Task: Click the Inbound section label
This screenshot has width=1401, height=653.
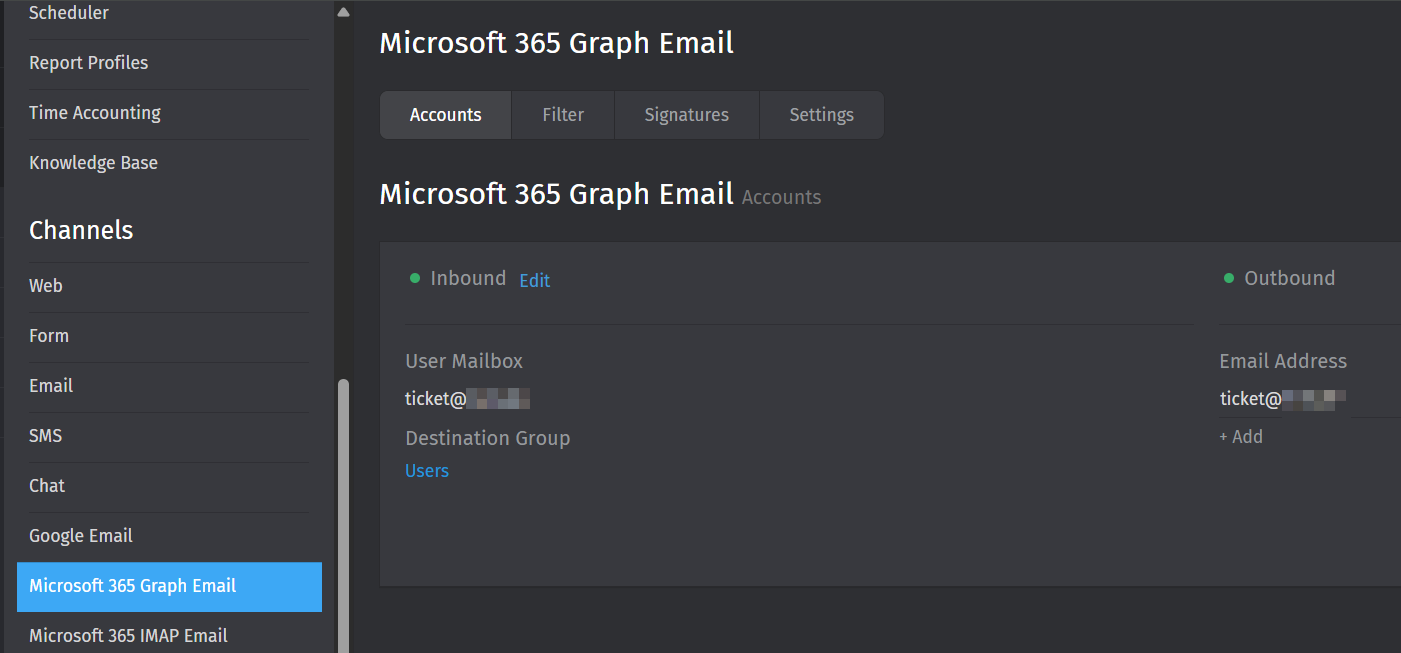Action: tap(468, 279)
